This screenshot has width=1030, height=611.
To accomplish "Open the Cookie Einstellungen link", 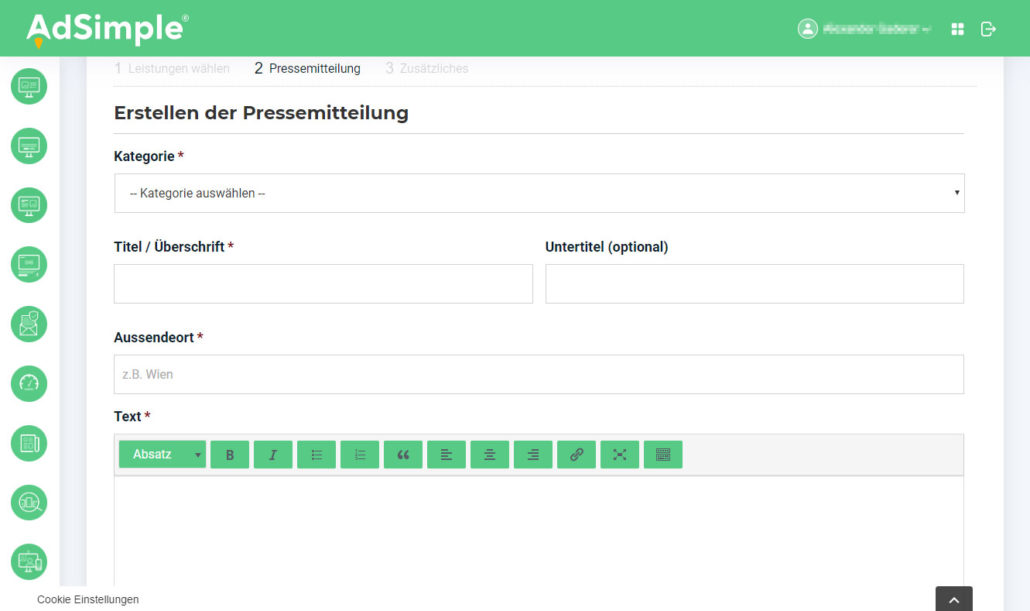I will (87, 599).
